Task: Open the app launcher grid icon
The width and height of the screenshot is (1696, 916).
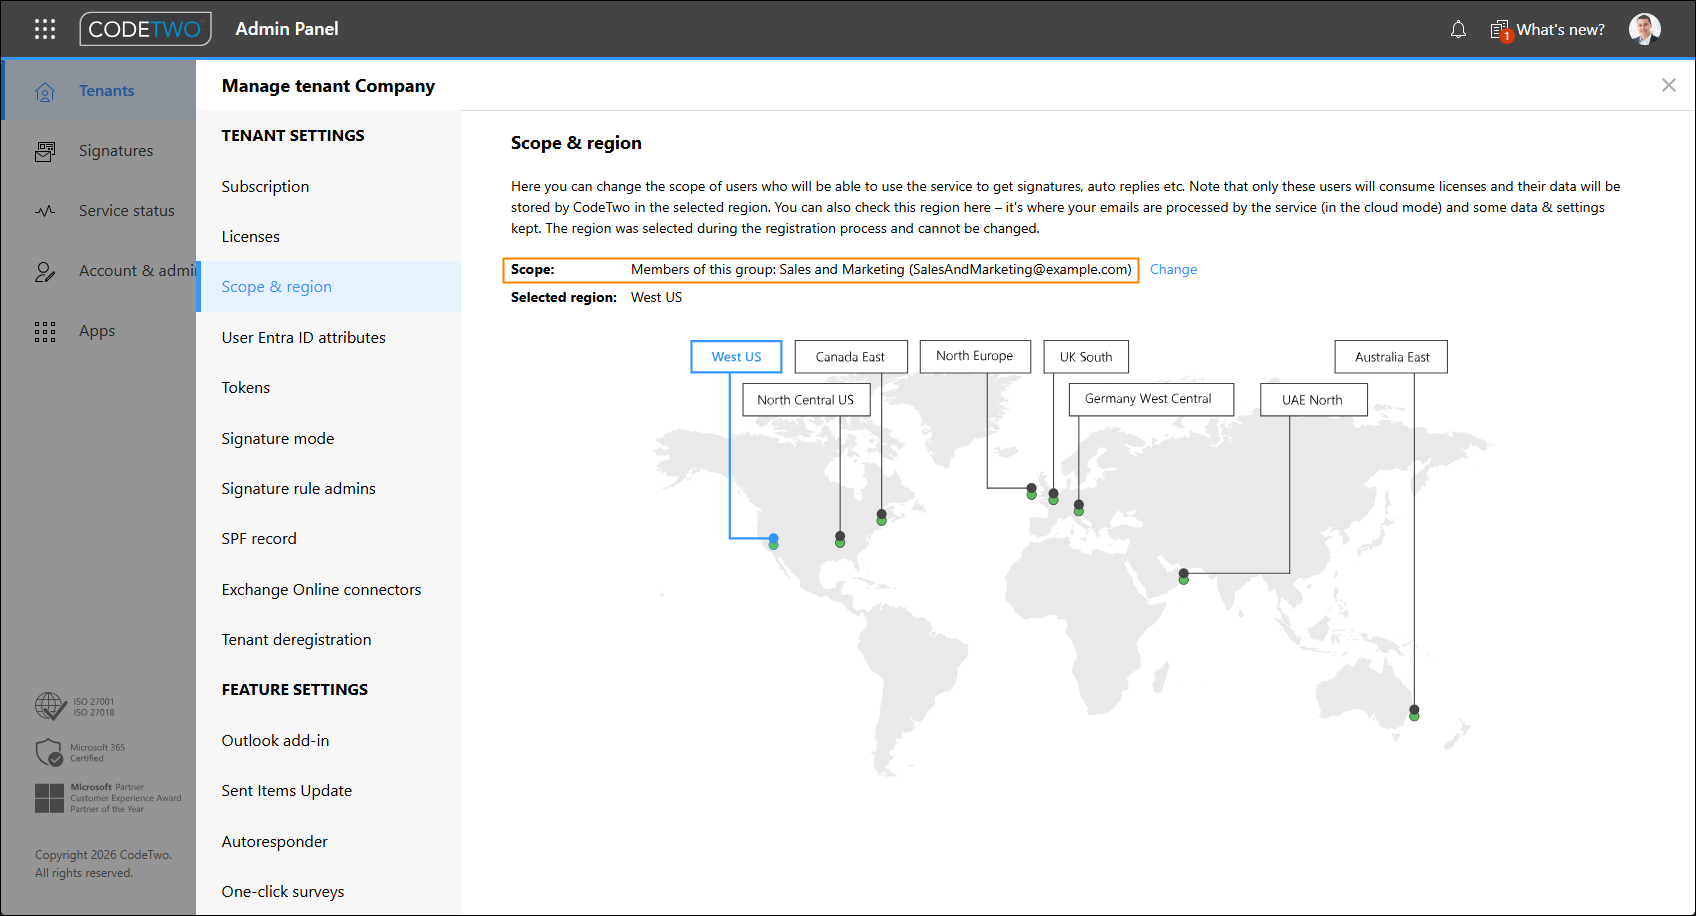Action: click(45, 29)
